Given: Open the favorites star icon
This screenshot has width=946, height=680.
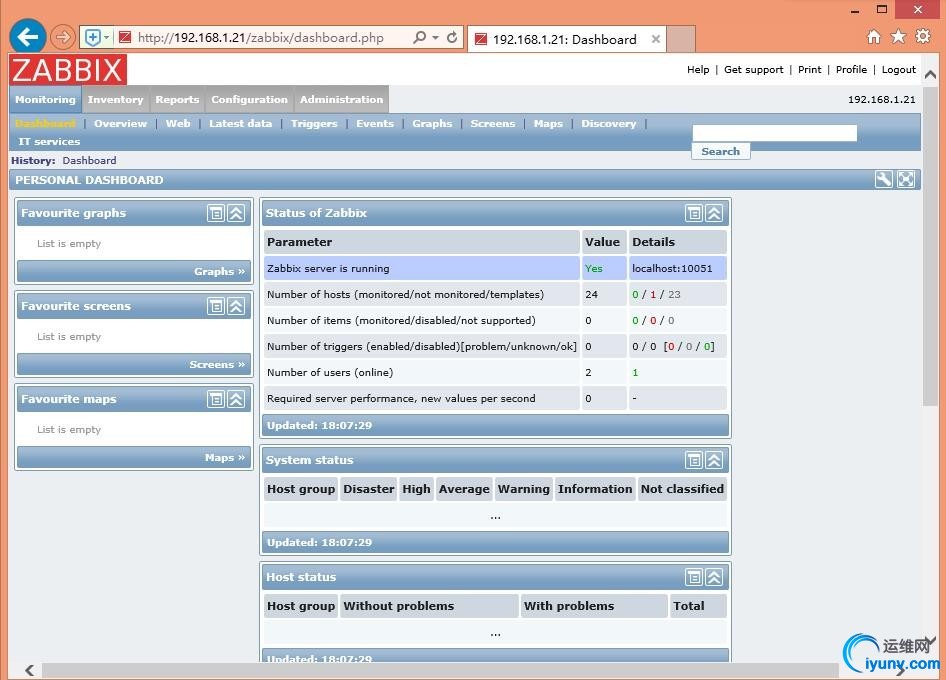Looking at the screenshot, I should (898, 37).
